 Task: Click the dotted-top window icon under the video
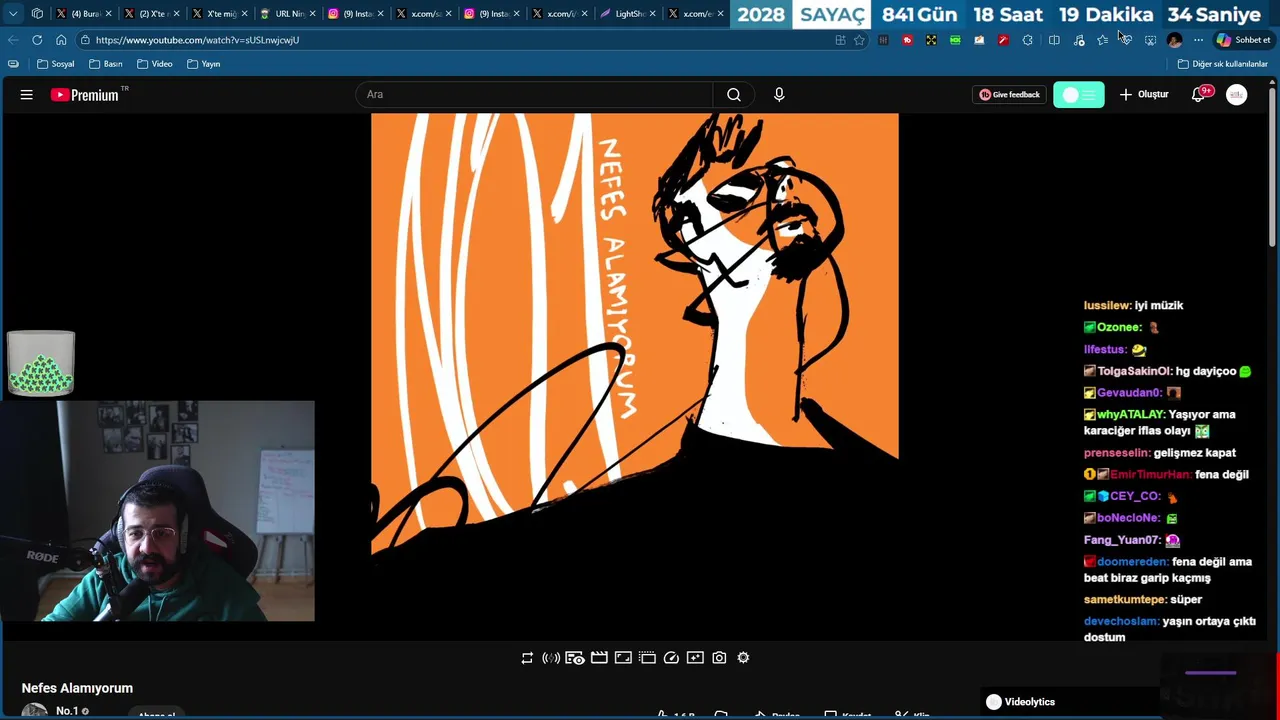[x=647, y=658]
